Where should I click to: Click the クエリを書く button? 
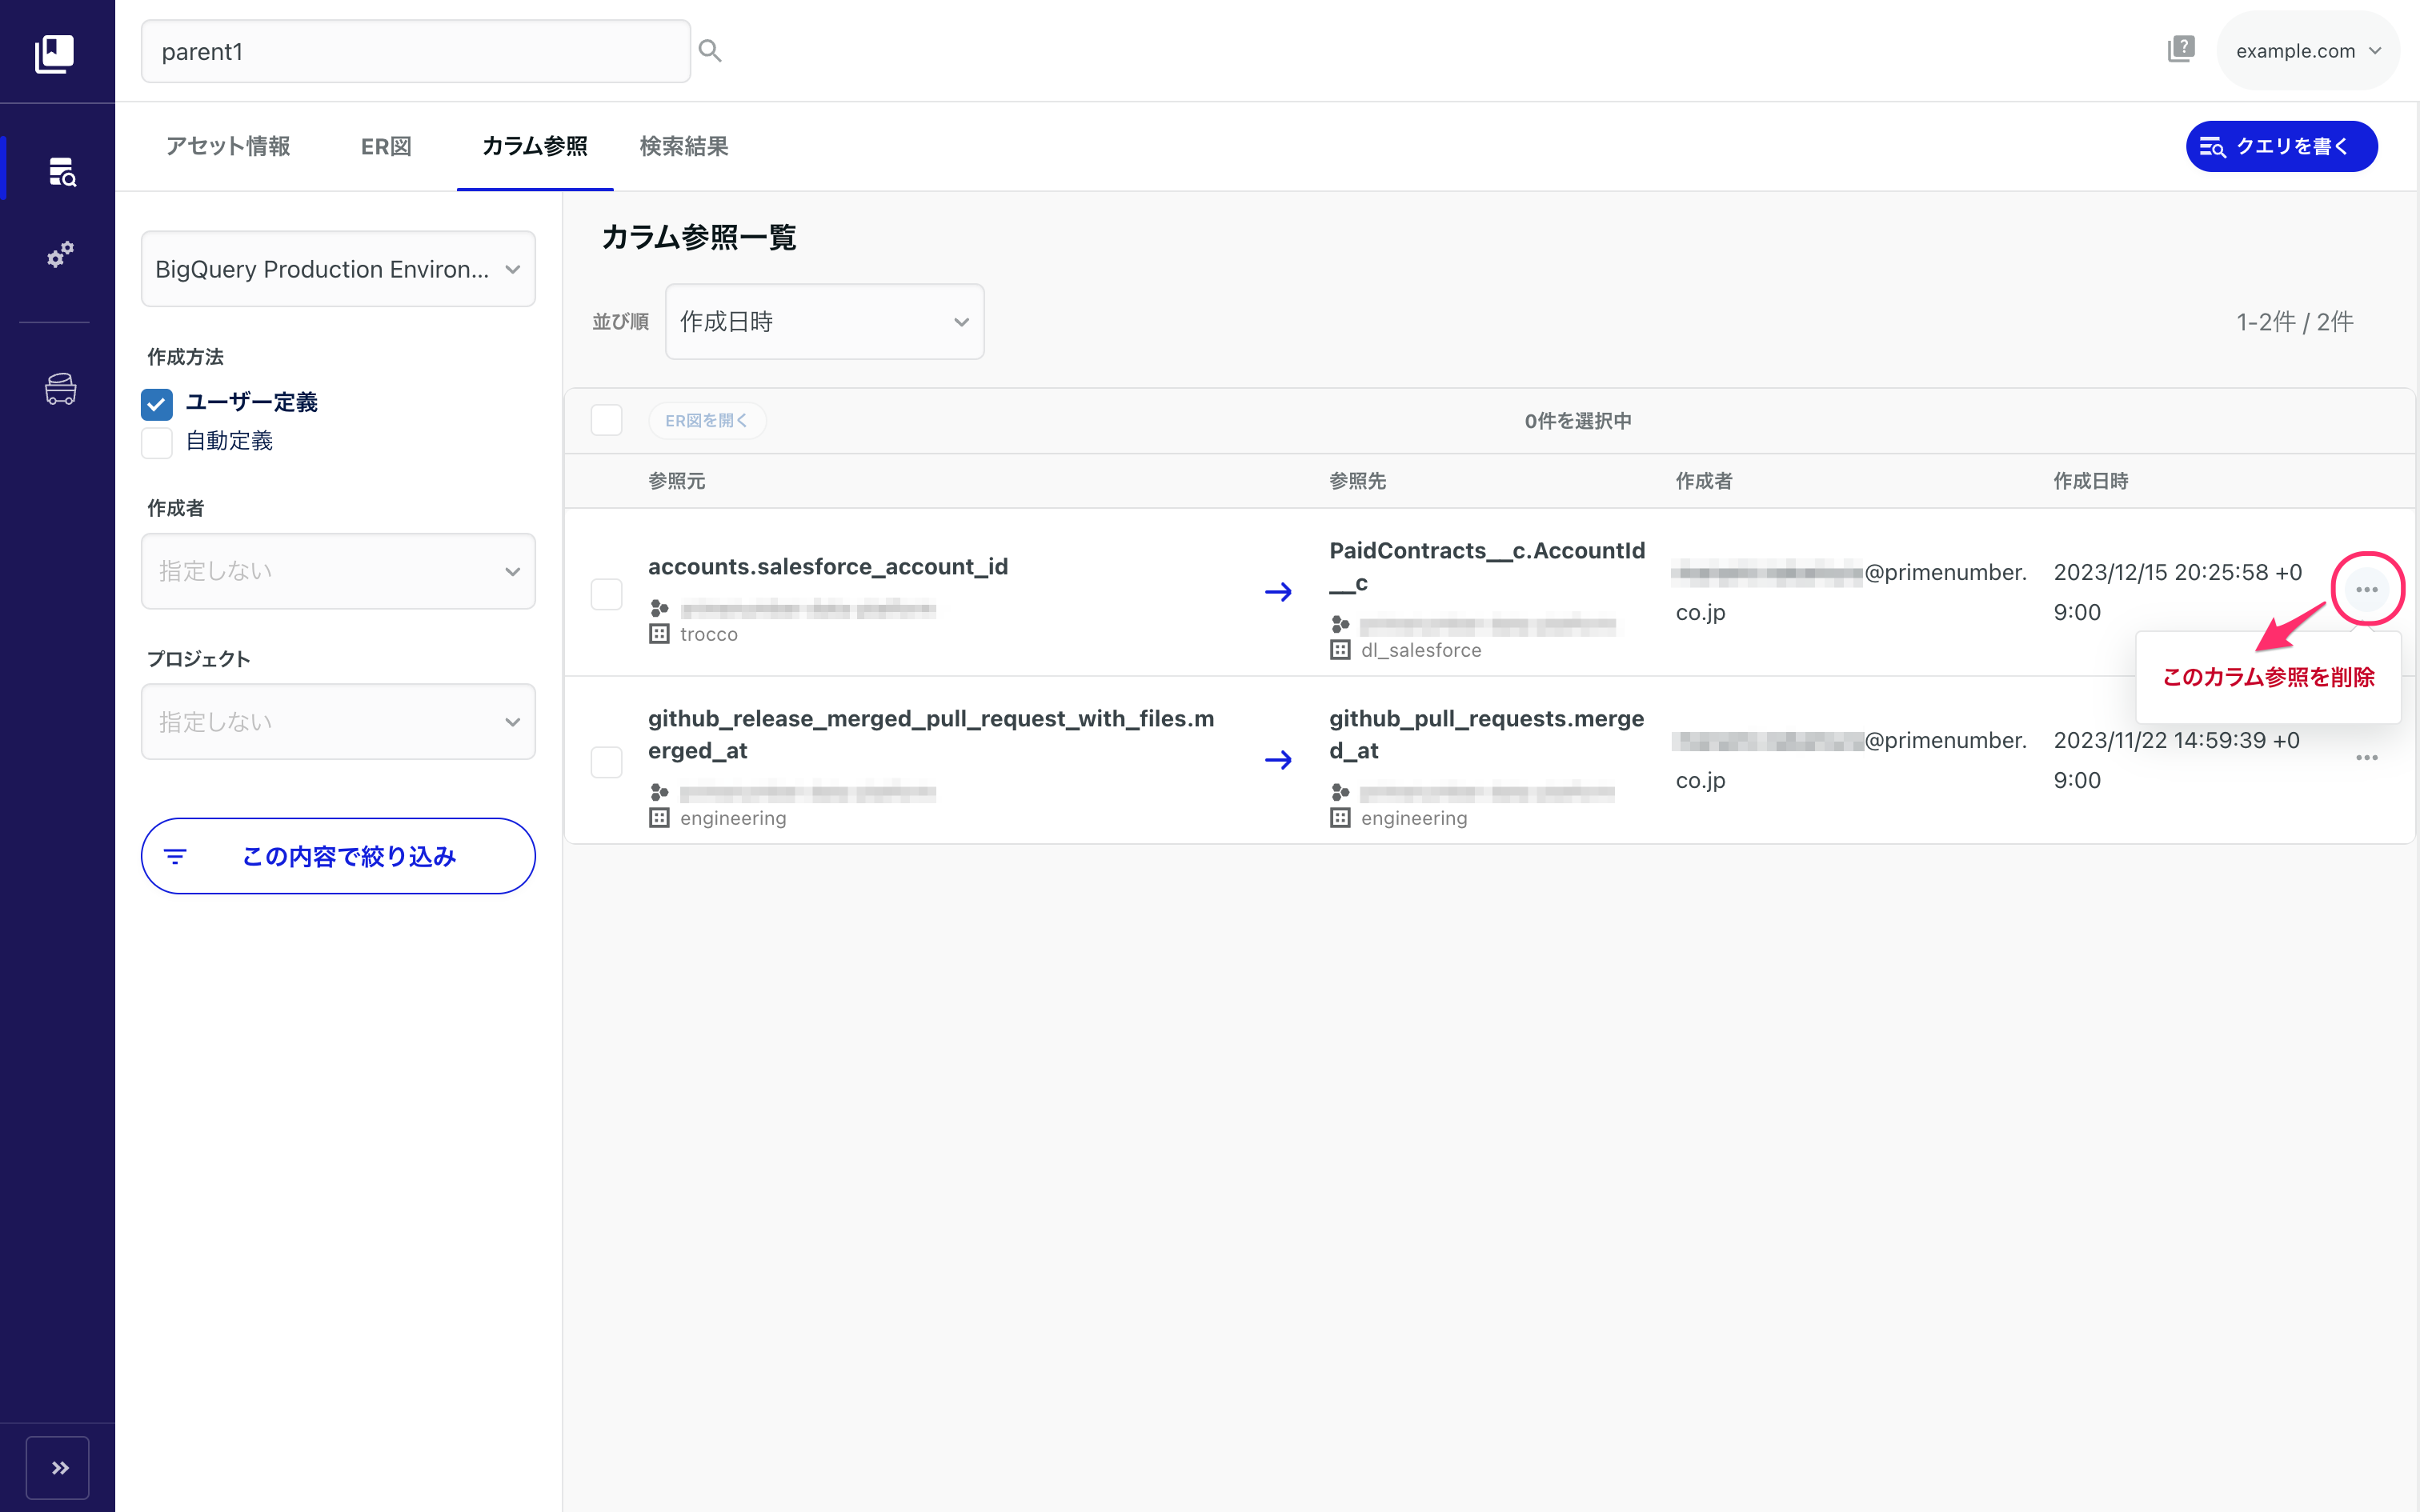point(2281,146)
